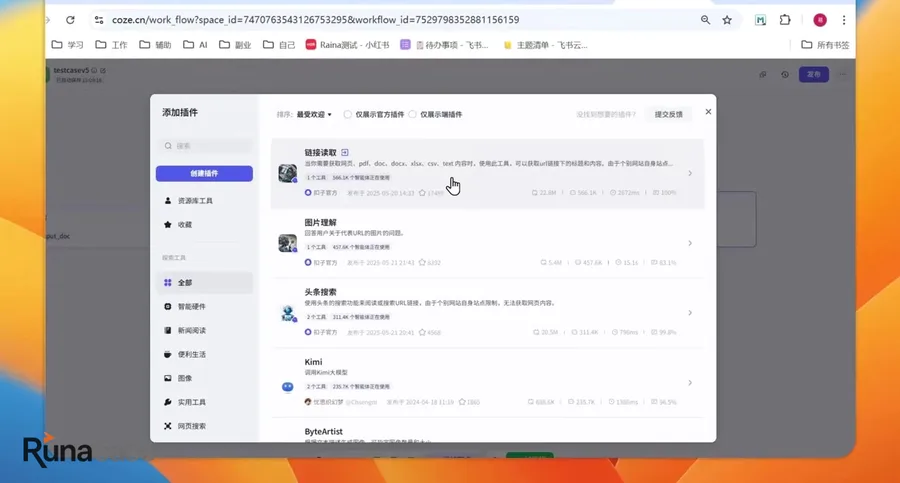900x483 pixels.
Task: Click the plugin search field
Action: click(204, 146)
